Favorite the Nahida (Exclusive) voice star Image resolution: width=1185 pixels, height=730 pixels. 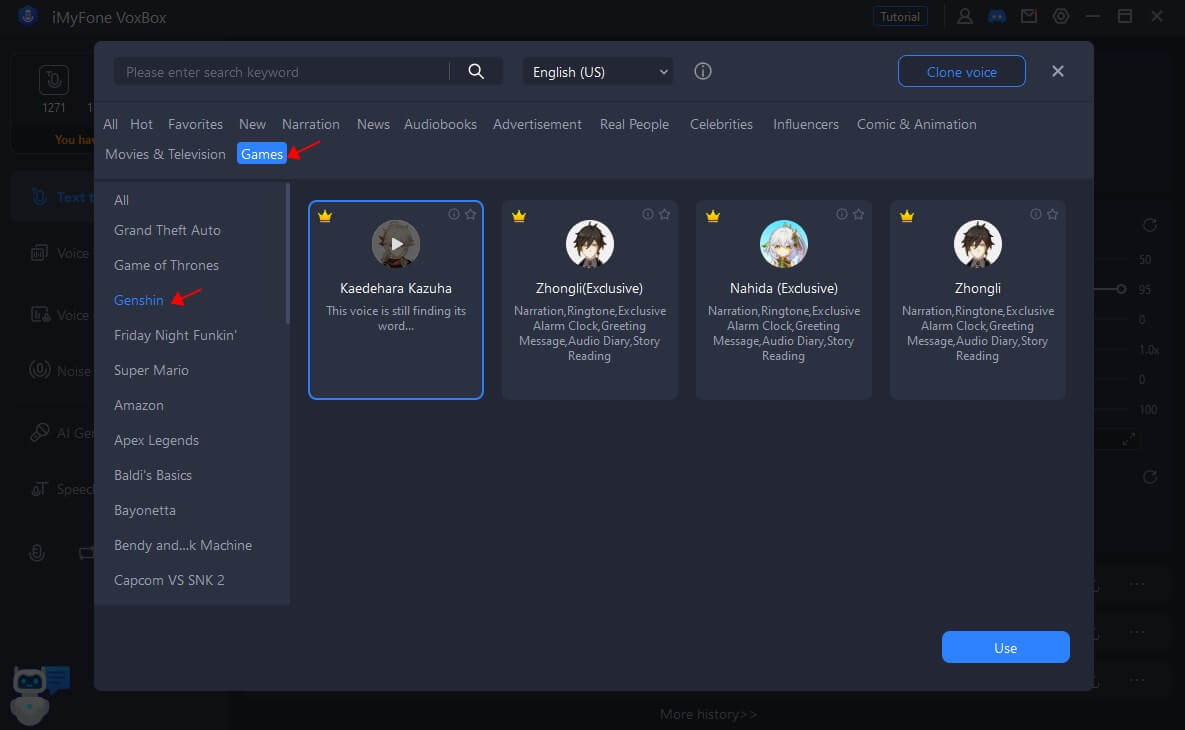pos(859,215)
